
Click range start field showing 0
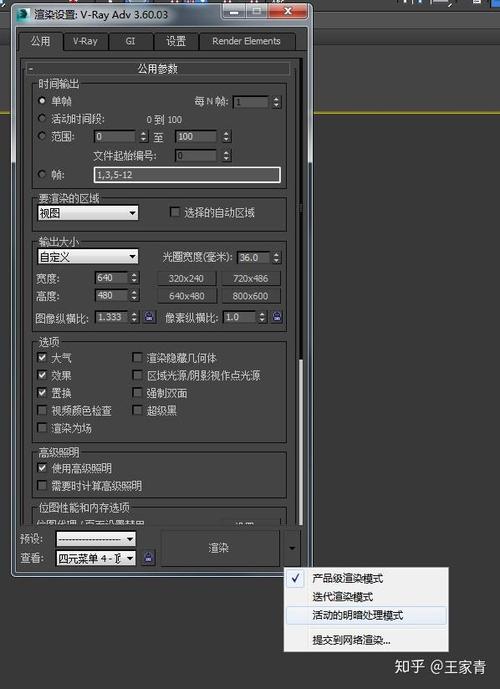pyautogui.click(x=116, y=136)
